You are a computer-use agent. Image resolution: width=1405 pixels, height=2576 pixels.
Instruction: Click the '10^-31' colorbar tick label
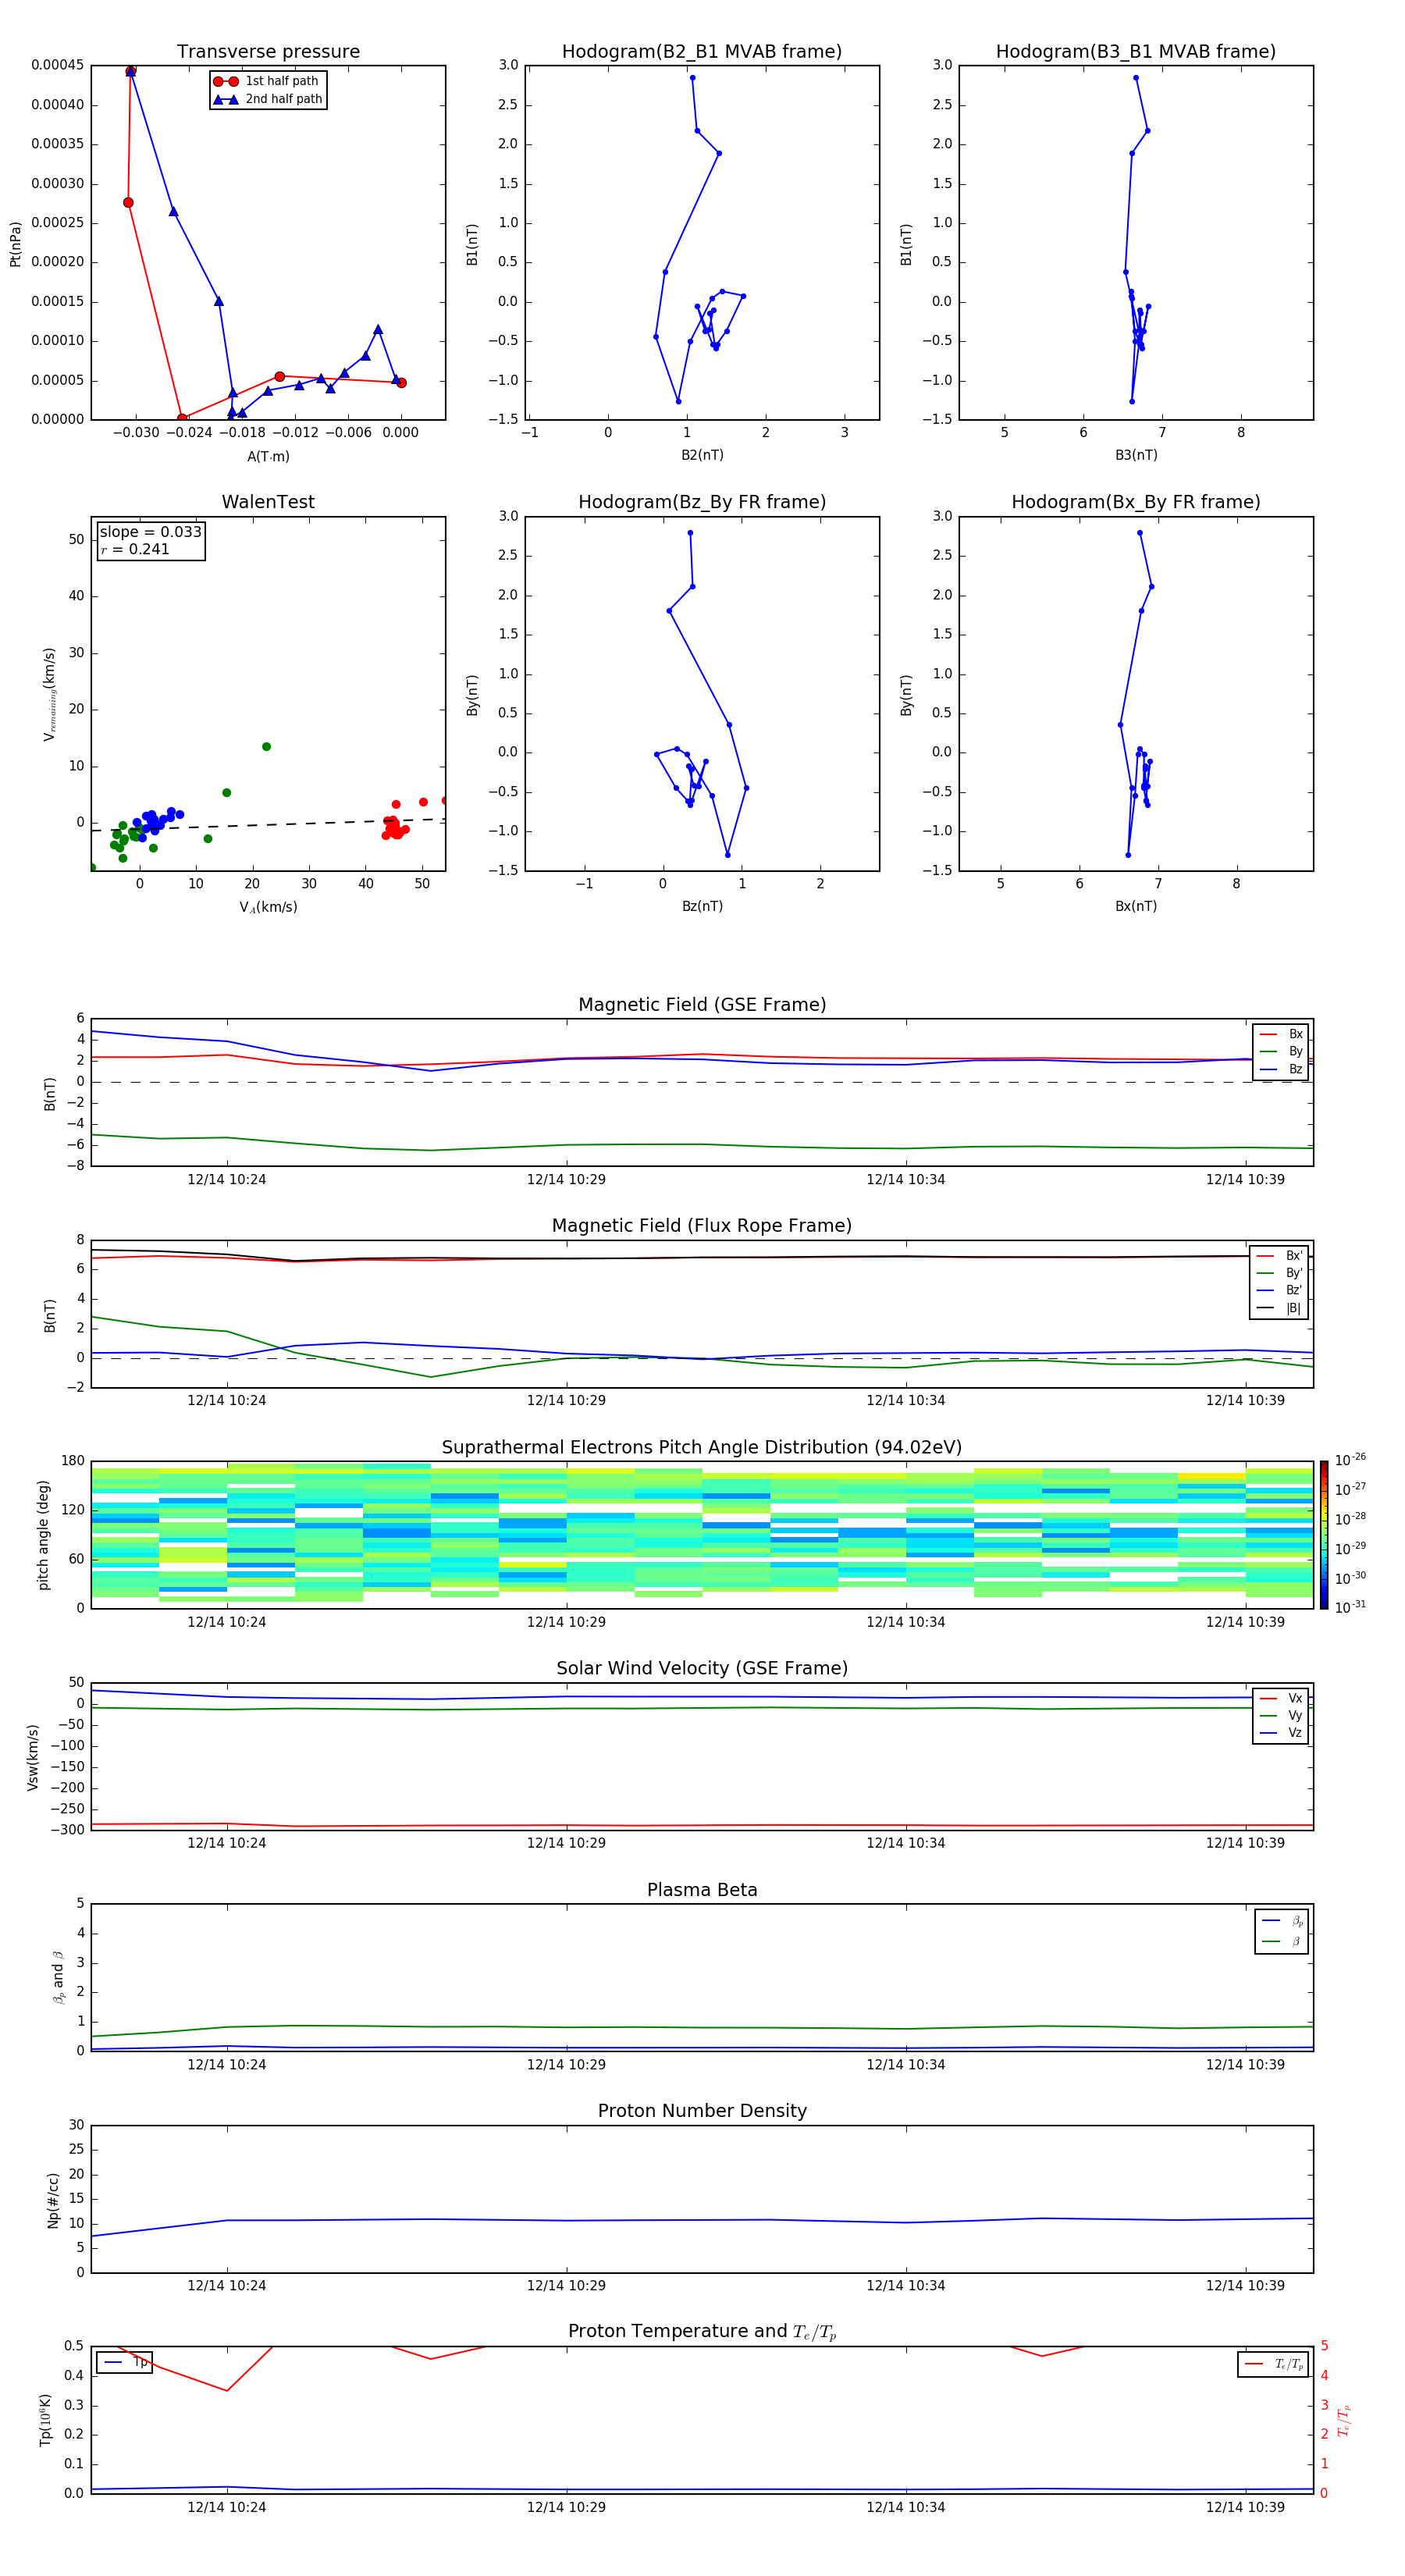tap(1350, 1607)
